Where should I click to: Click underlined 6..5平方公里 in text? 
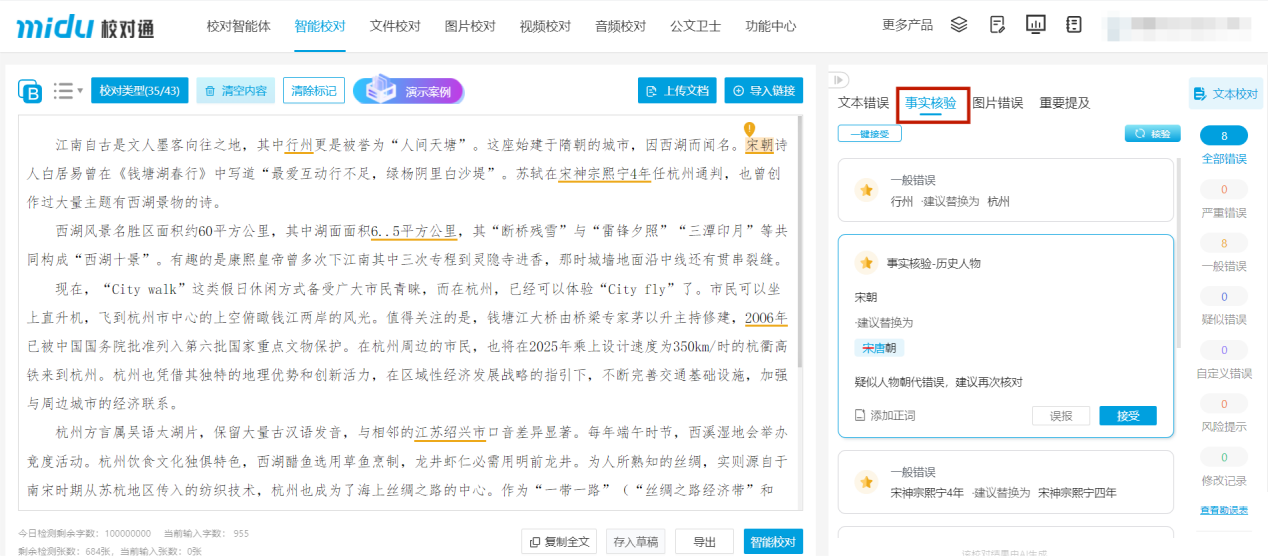click(414, 231)
